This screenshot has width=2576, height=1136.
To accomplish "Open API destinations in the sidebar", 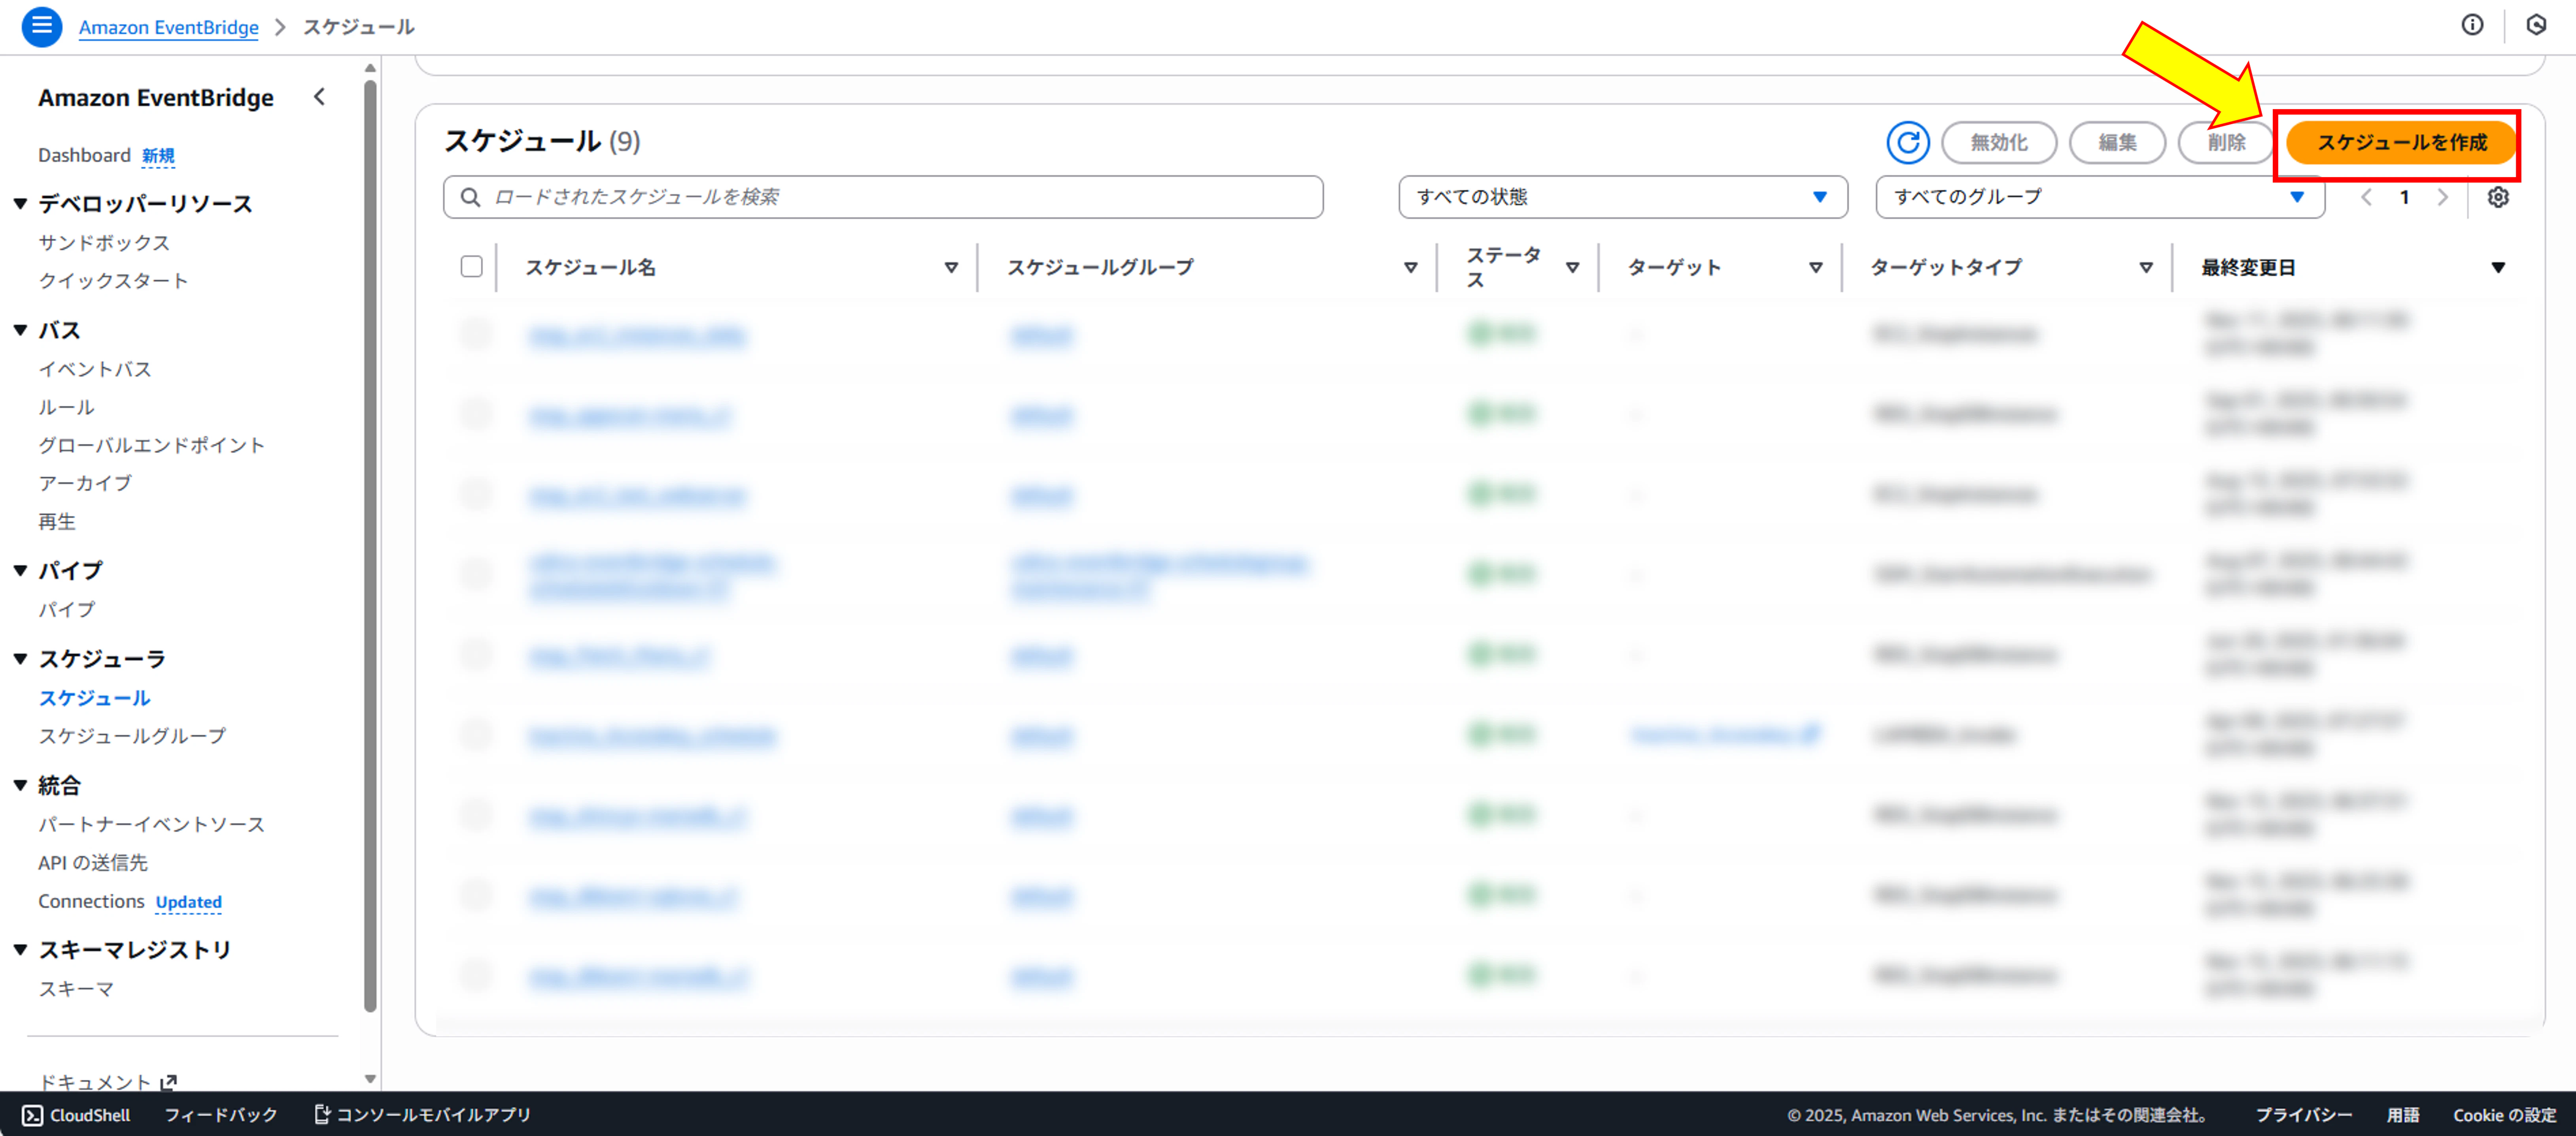I will click(93, 862).
